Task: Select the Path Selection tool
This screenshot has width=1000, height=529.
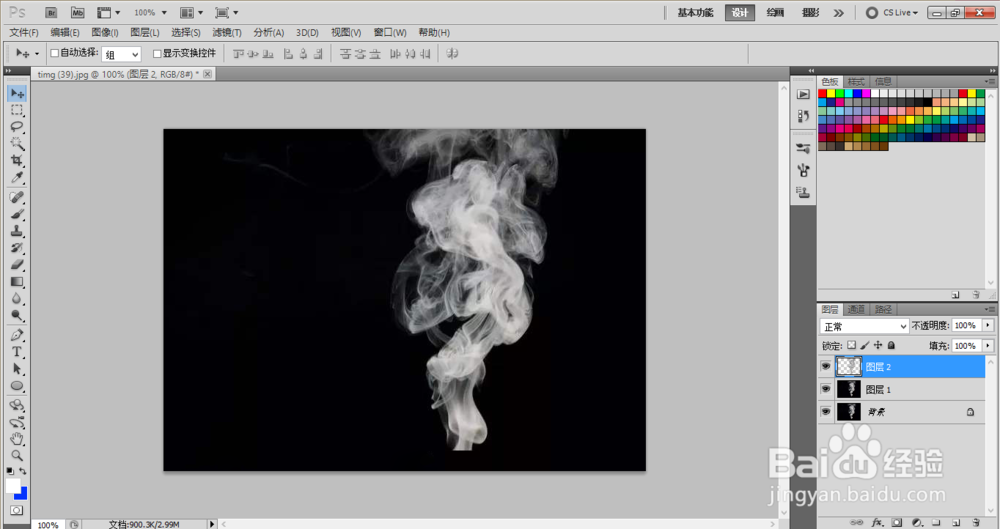Action: click(x=17, y=369)
